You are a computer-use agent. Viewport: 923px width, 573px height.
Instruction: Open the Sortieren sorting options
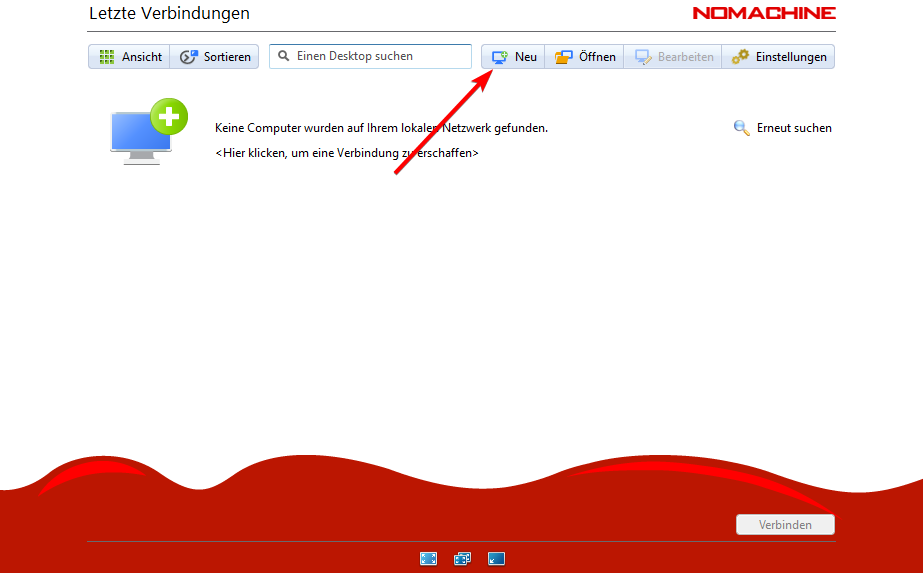click(215, 57)
